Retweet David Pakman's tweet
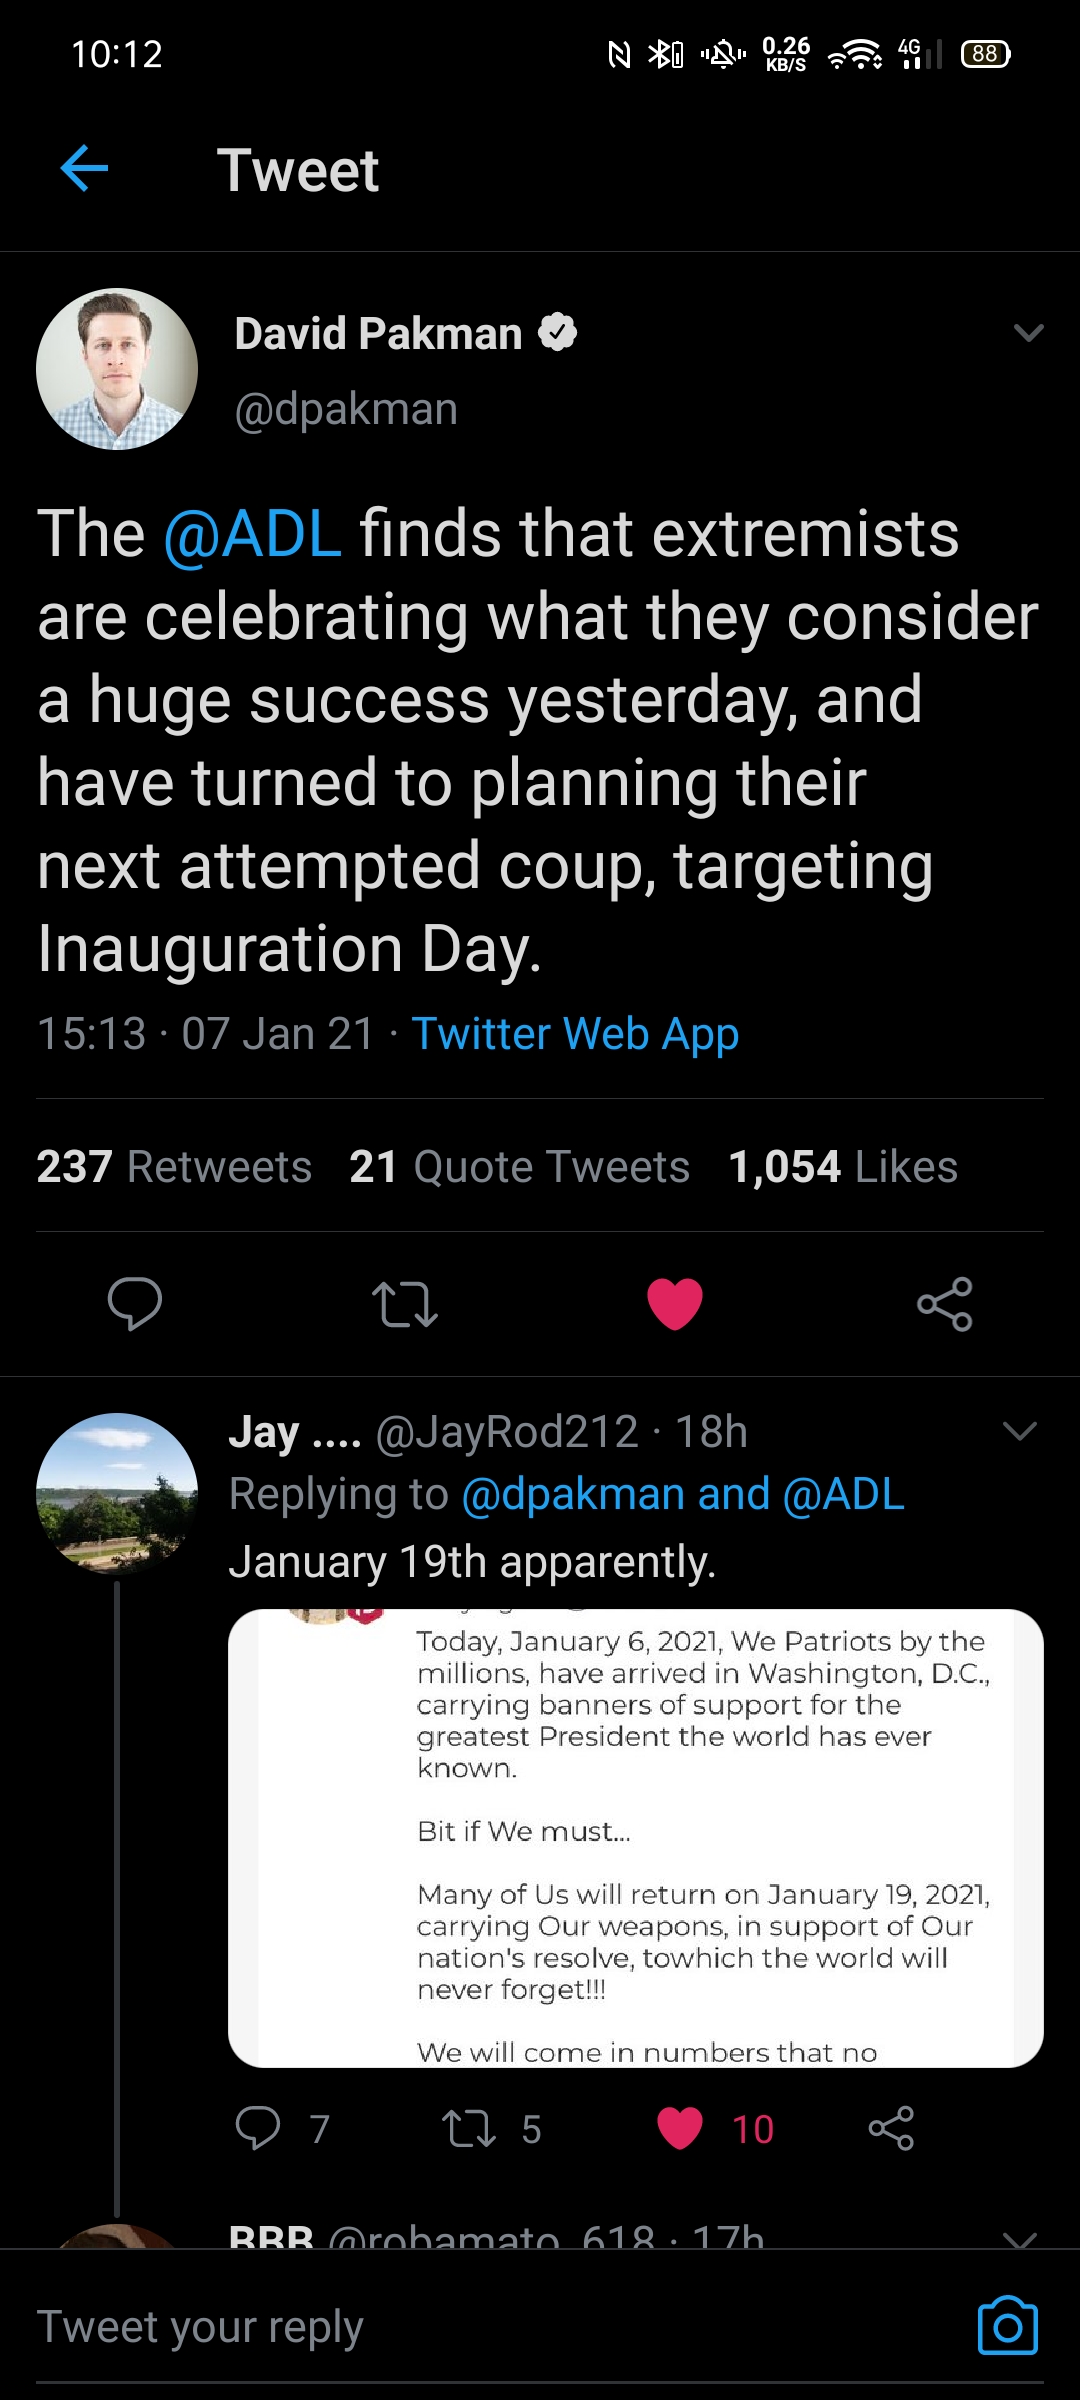Viewport: 1080px width, 2400px height. click(405, 1304)
